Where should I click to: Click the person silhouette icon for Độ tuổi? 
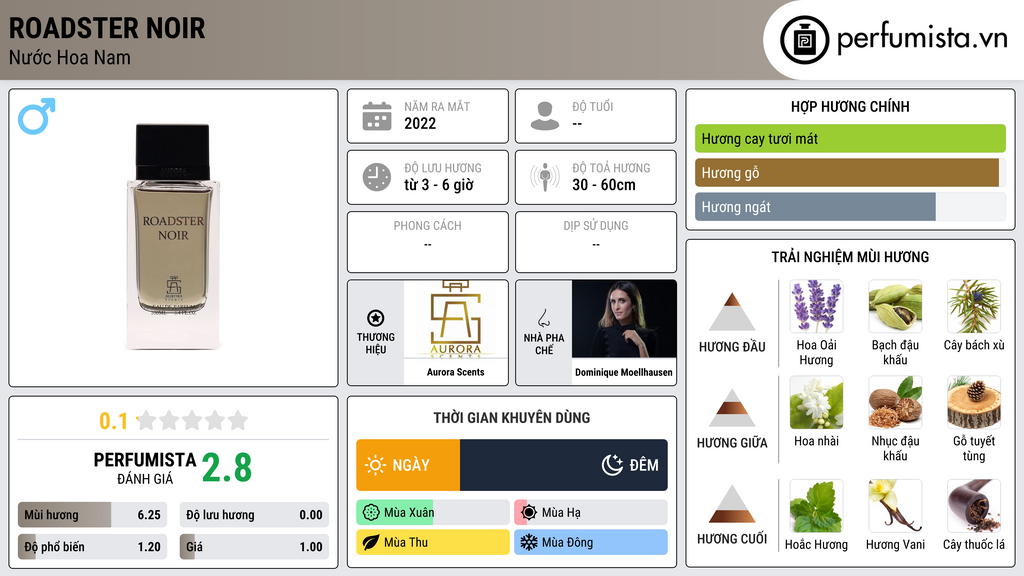pyautogui.click(x=545, y=116)
